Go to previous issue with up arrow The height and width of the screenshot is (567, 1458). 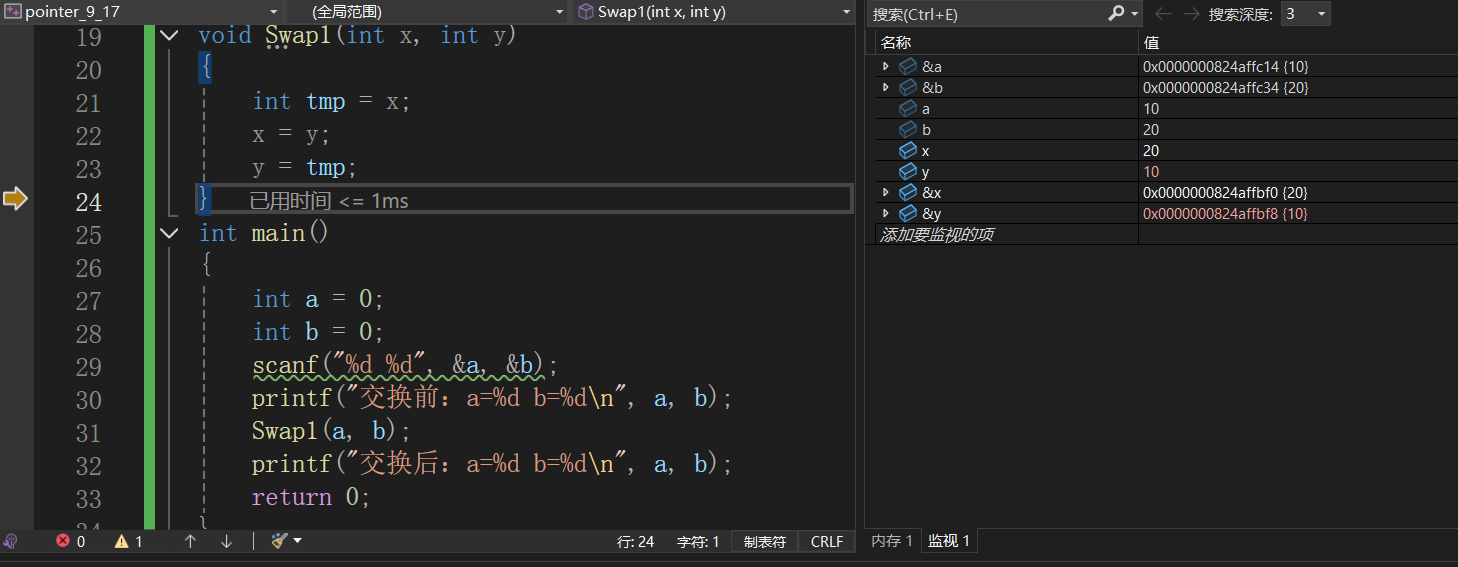point(190,541)
